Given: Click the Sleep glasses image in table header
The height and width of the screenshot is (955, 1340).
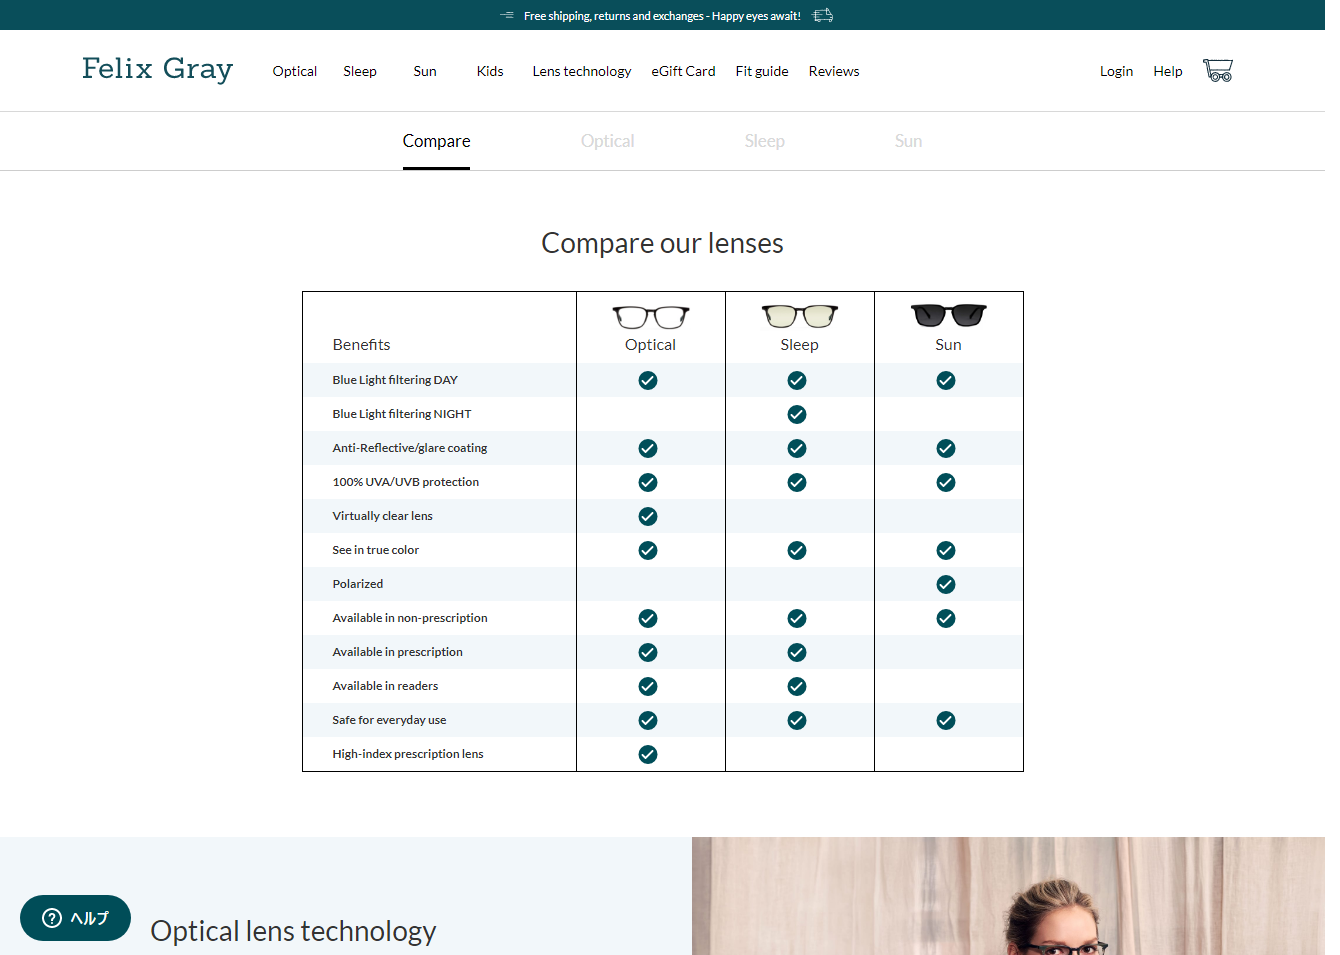Looking at the screenshot, I should click(x=800, y=316).
